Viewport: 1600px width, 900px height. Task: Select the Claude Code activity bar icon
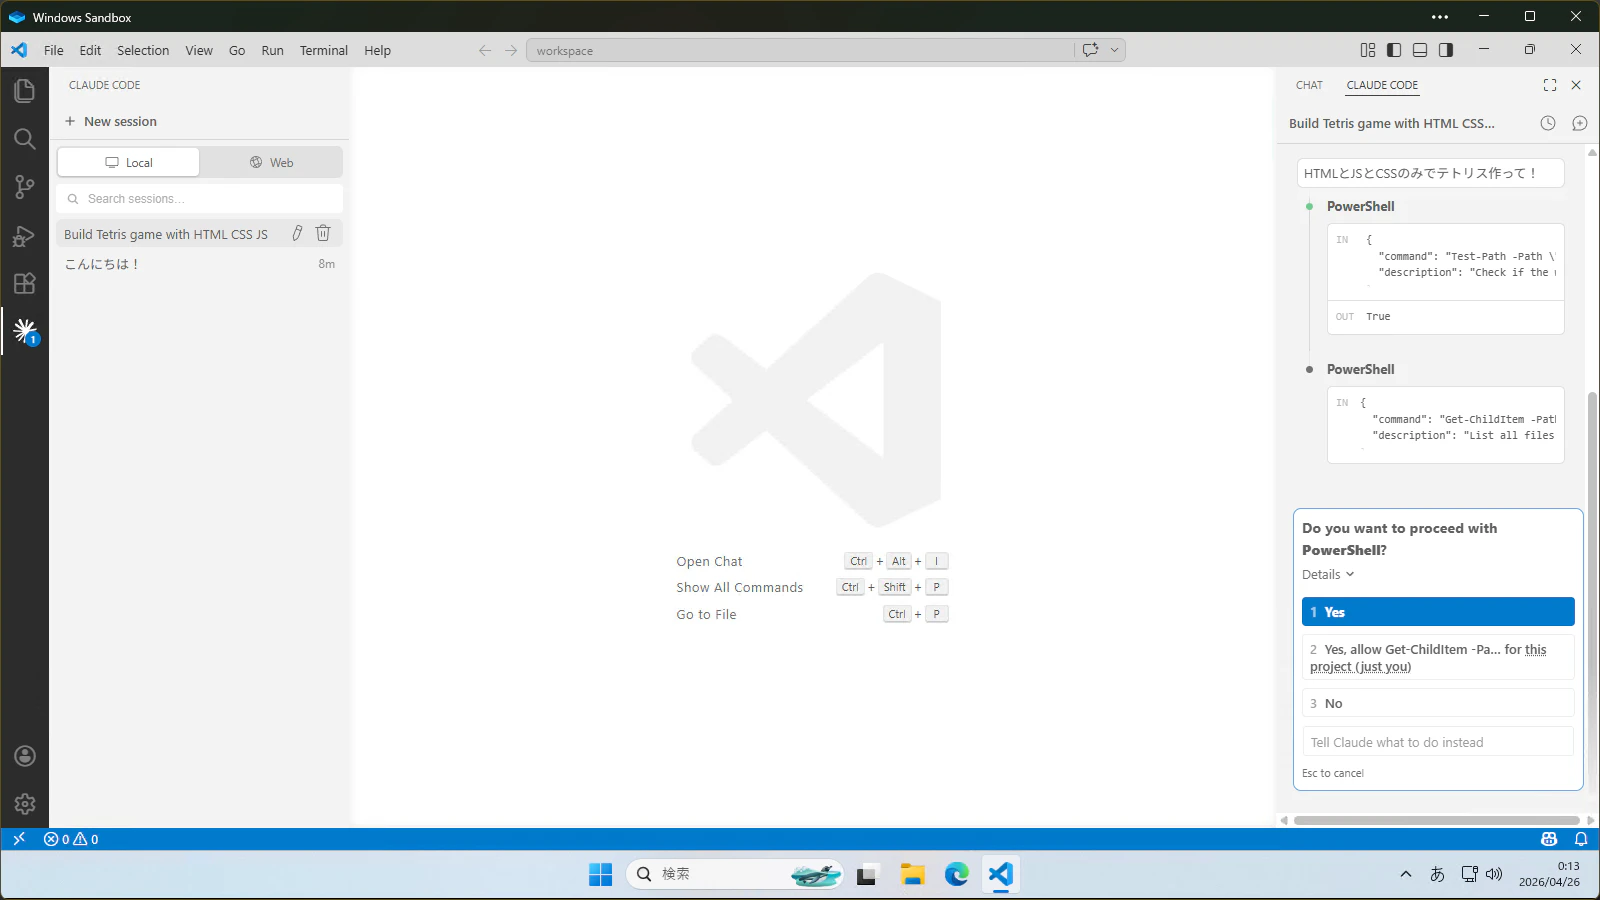coord(25,331)
